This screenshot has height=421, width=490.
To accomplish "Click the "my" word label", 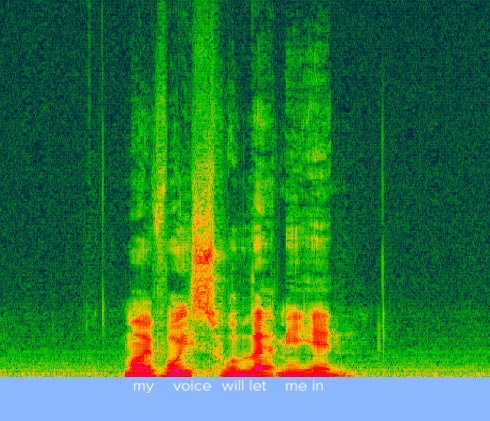I will (143, 387).
